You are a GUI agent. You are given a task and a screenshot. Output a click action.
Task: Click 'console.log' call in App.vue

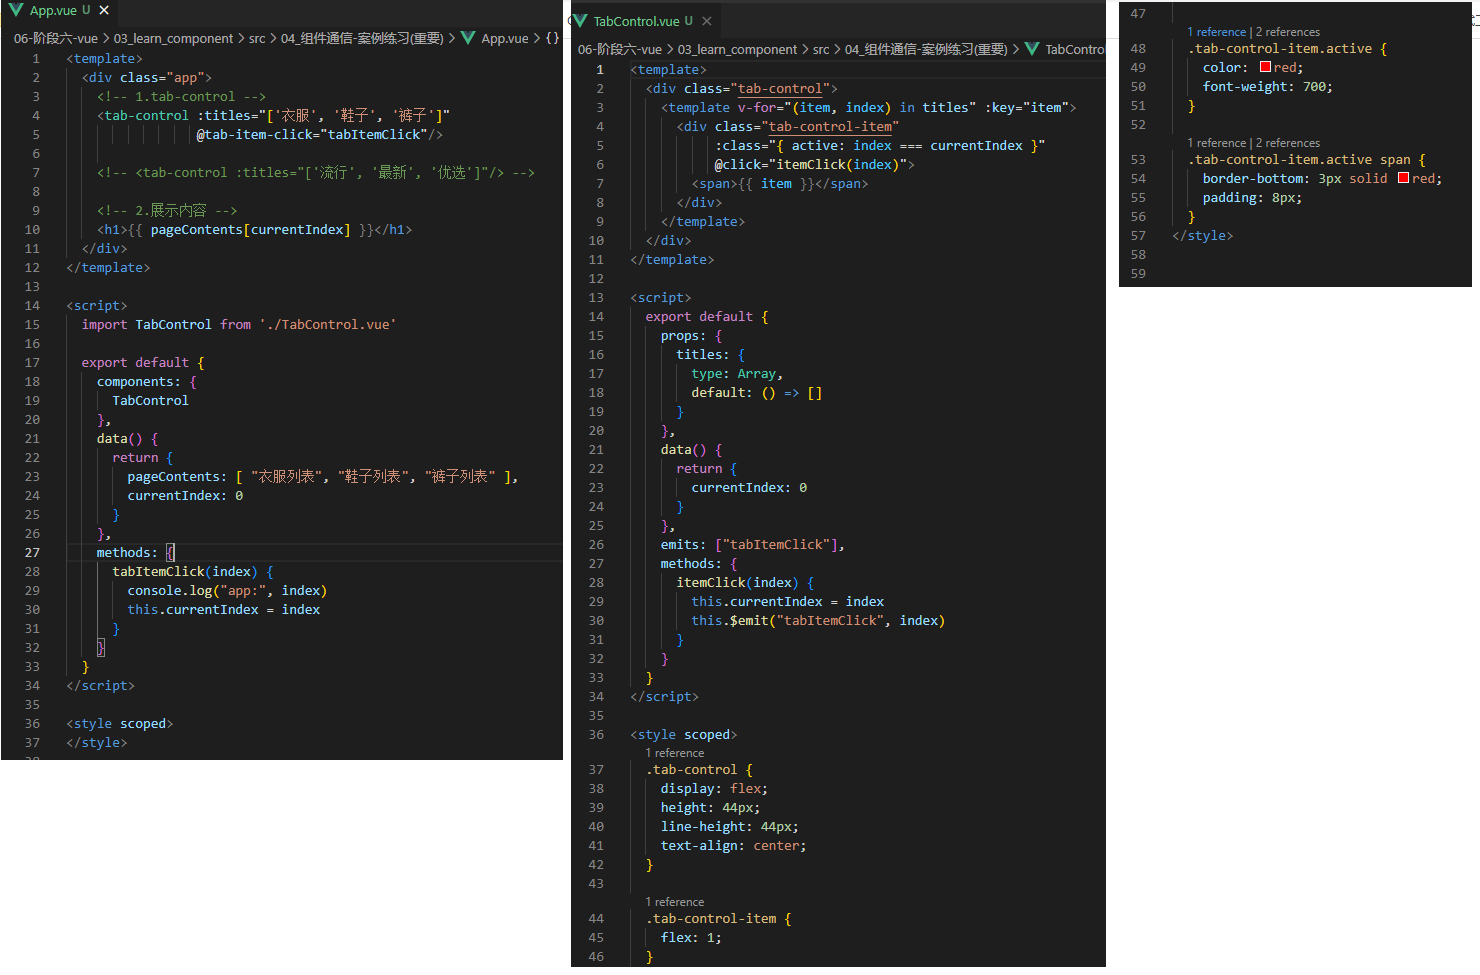click(x=170, y=590)
